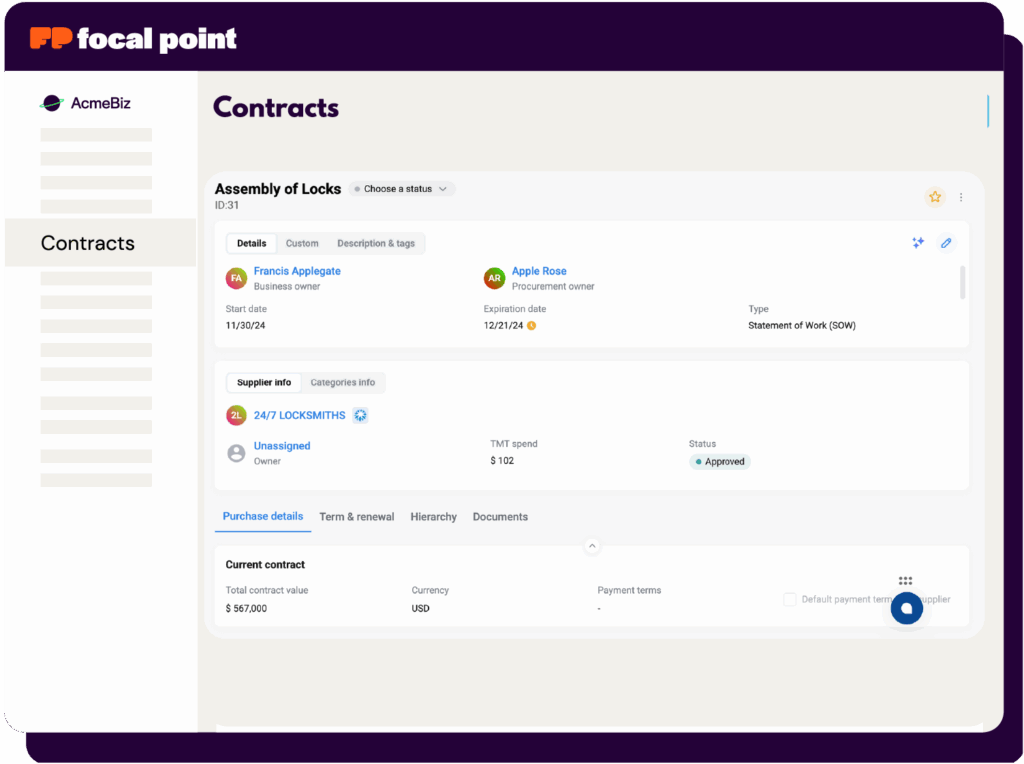The width and height of the screenshot is (1024, 764).
Task: Open the Francis Applegate profile link
Action: pos(297,271)
